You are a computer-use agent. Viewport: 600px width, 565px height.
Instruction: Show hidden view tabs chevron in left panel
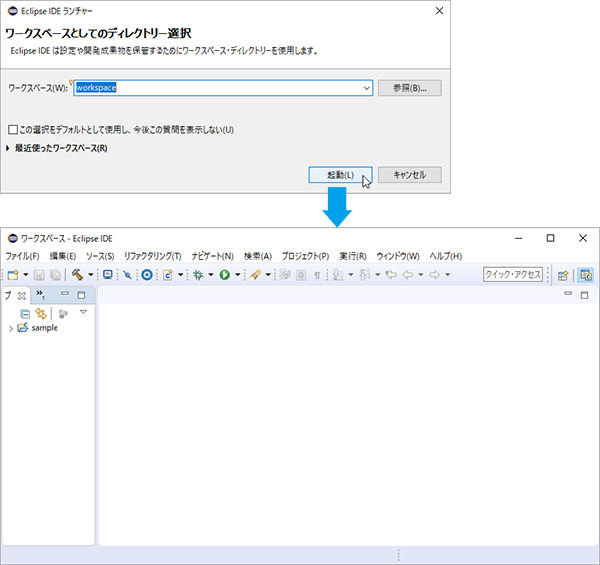click(x=40, y=295)
